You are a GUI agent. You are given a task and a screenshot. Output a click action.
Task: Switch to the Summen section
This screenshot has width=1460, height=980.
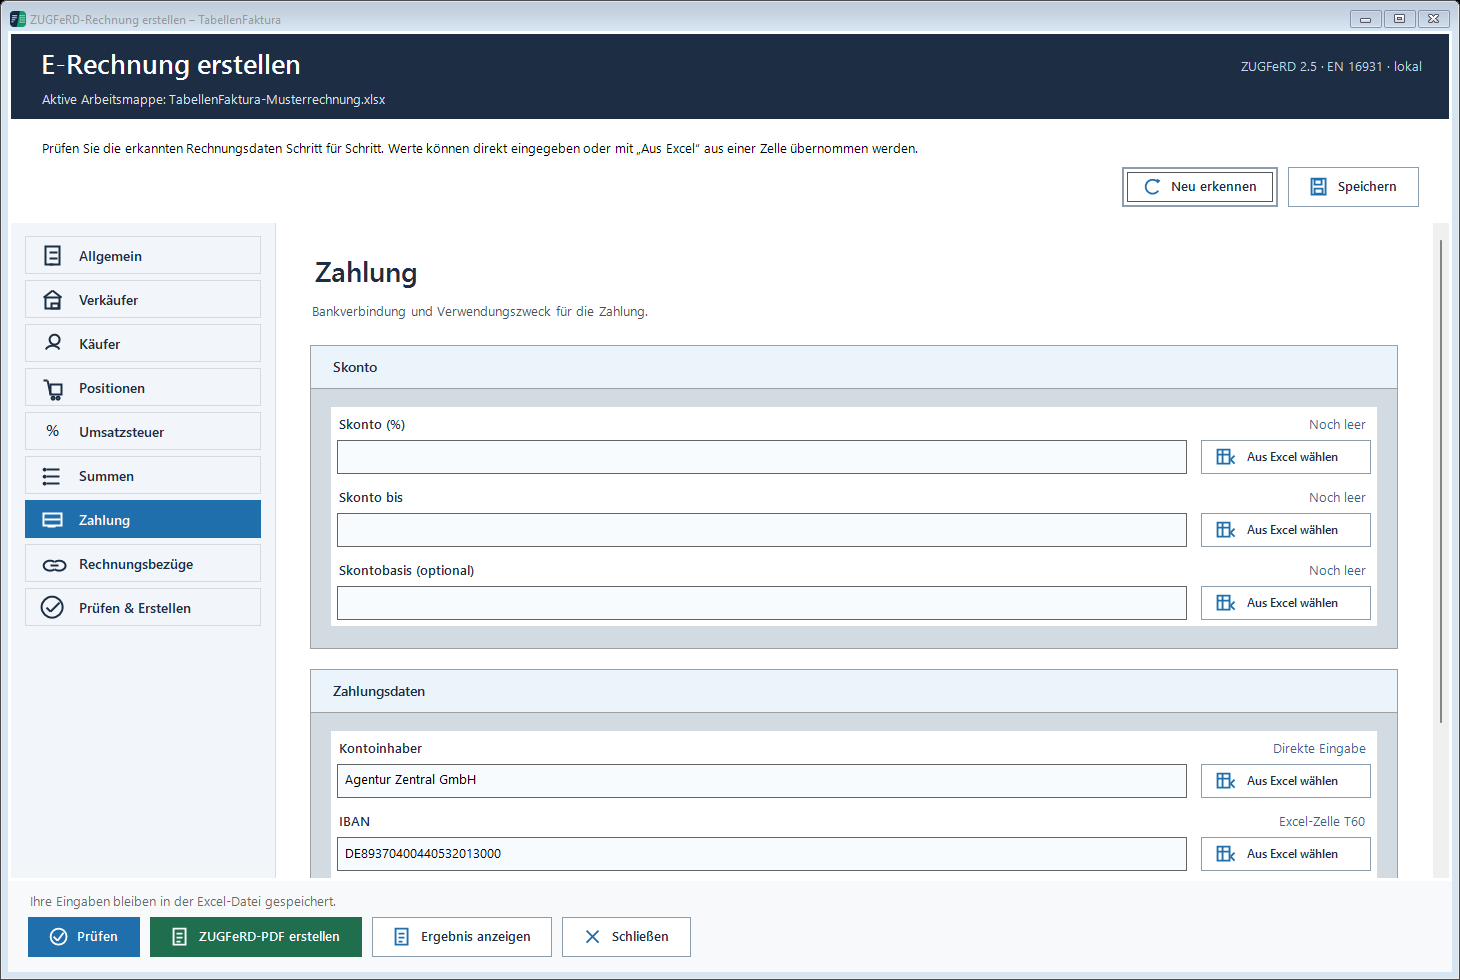[x=143, y=475]
